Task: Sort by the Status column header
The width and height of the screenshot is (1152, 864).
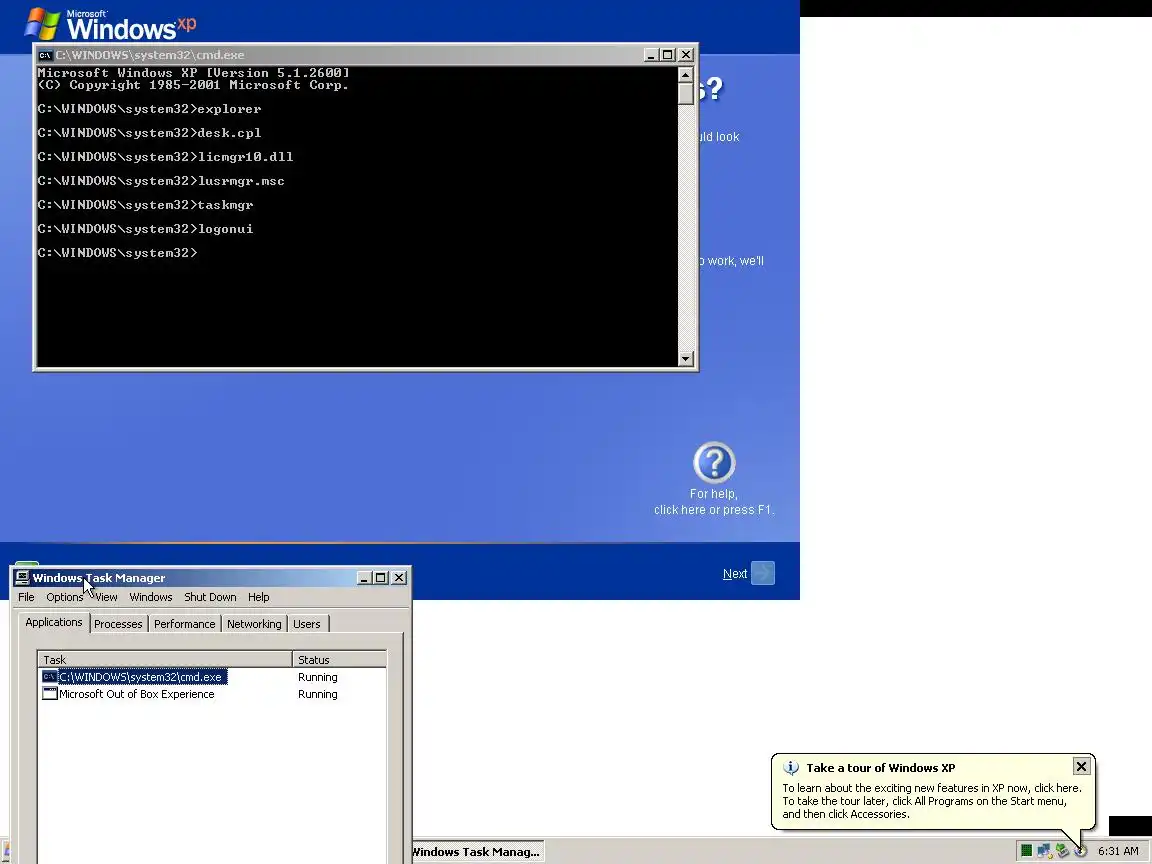Action: click(339, 660)
